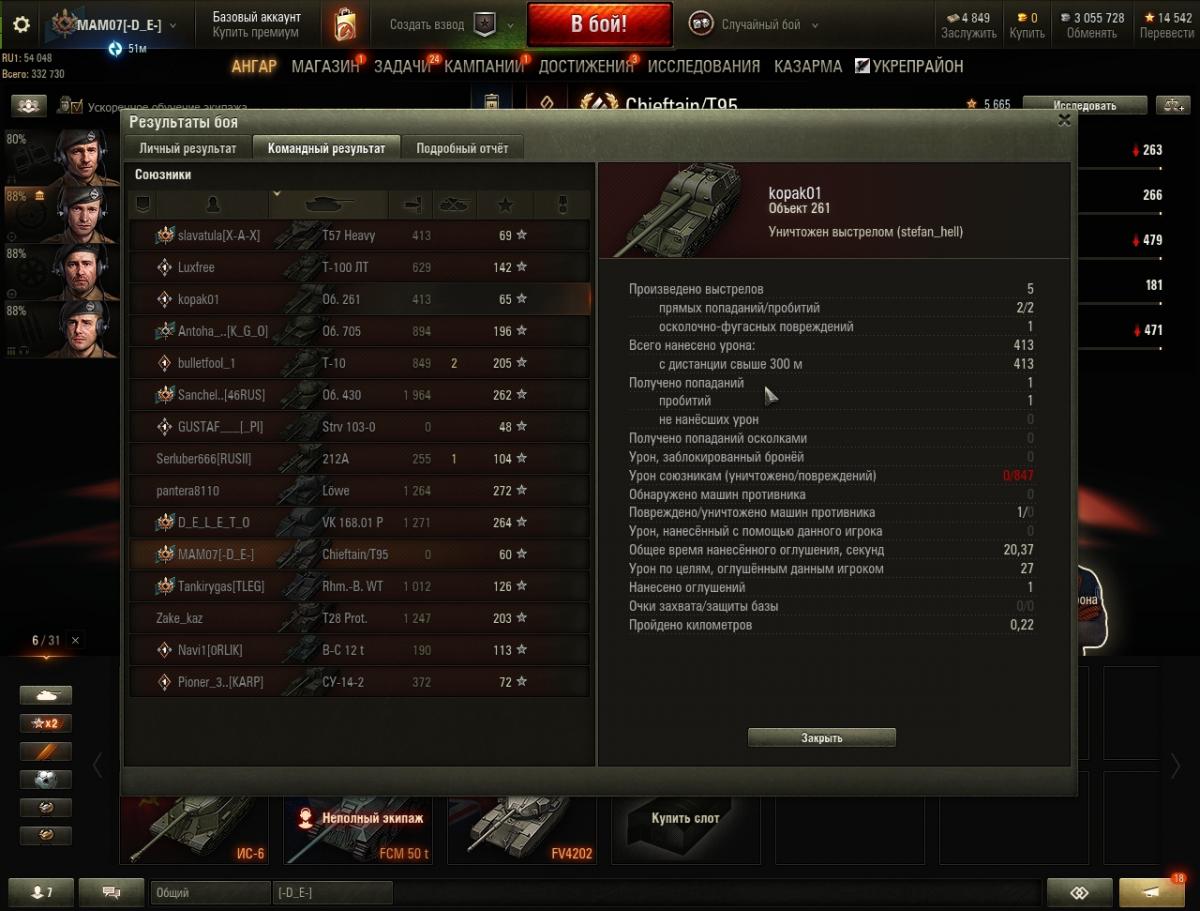Start battle with the В бой! button
The width and height of the screenshot is (1200, 911).
pyautogui.click(x=600, y=25)
